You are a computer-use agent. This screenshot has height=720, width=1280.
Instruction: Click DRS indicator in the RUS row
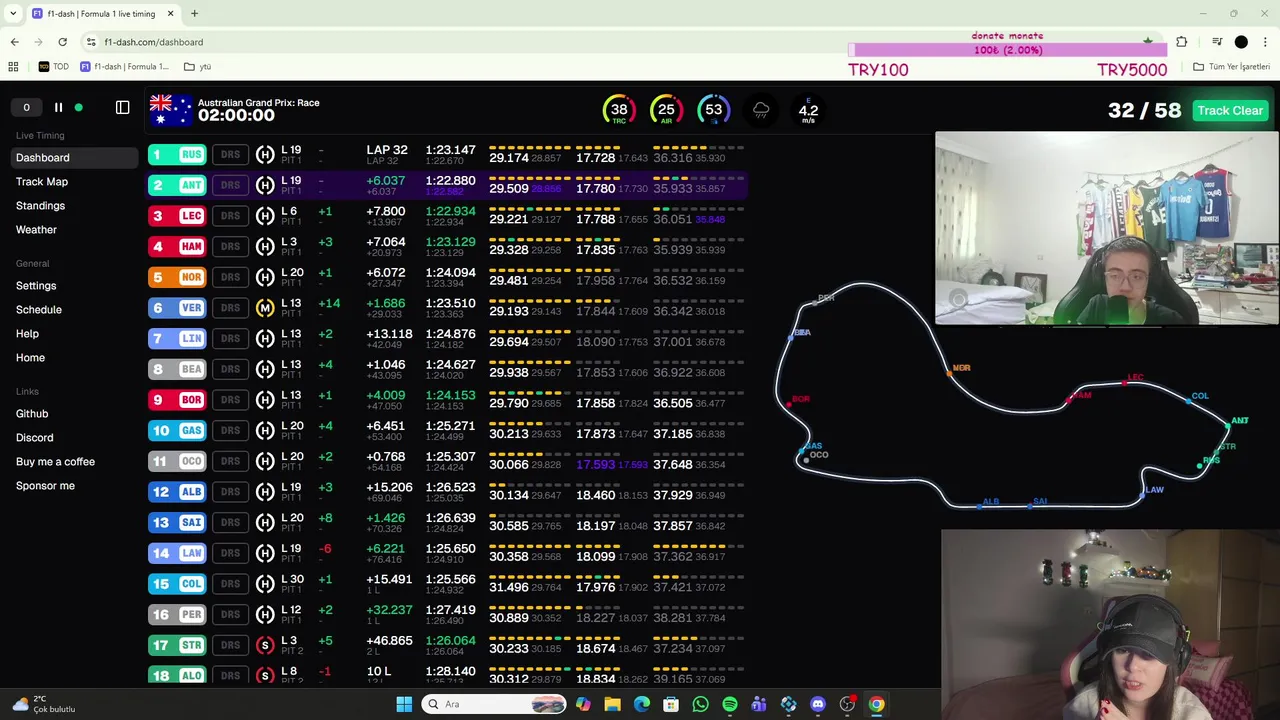(x=231, y=154)
